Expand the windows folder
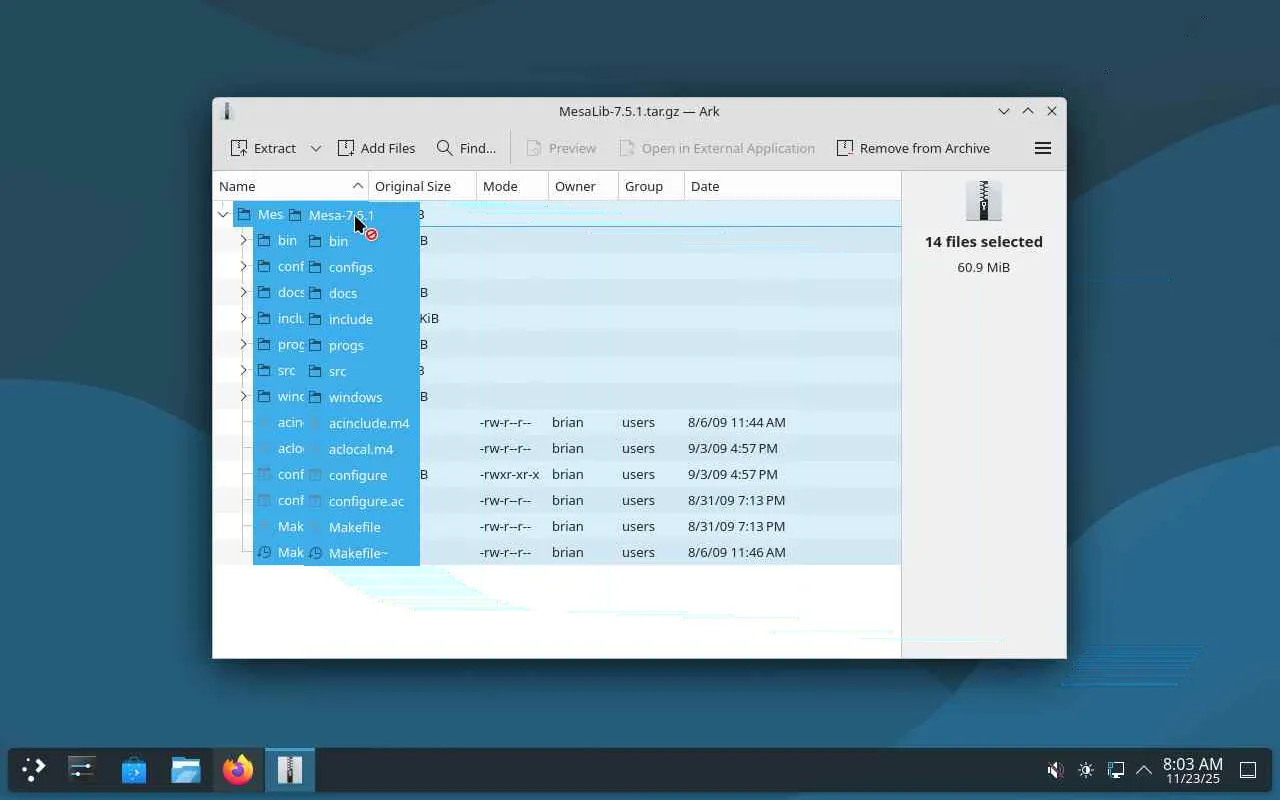1280x800 pixels. pyautogui.click(x=243, y=396)
